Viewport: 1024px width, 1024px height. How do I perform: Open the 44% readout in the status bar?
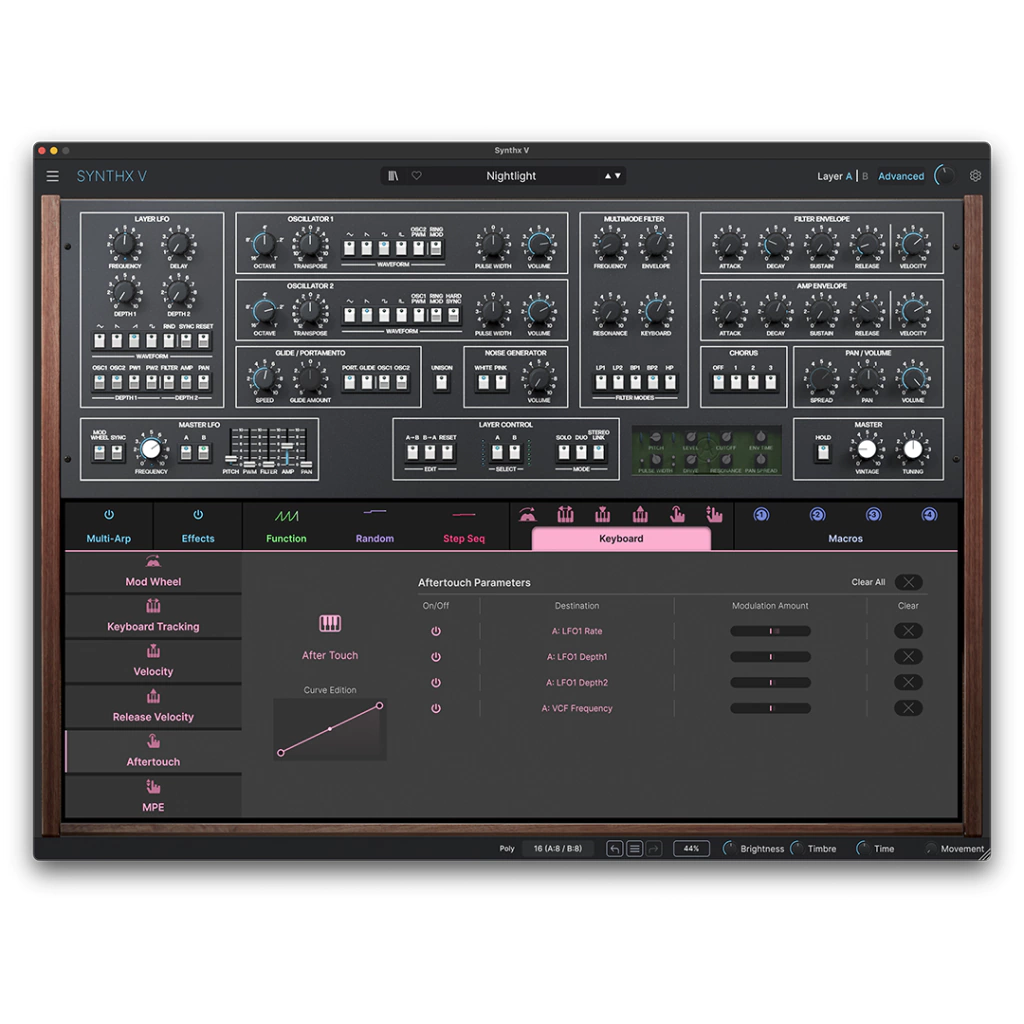point(691,848)
